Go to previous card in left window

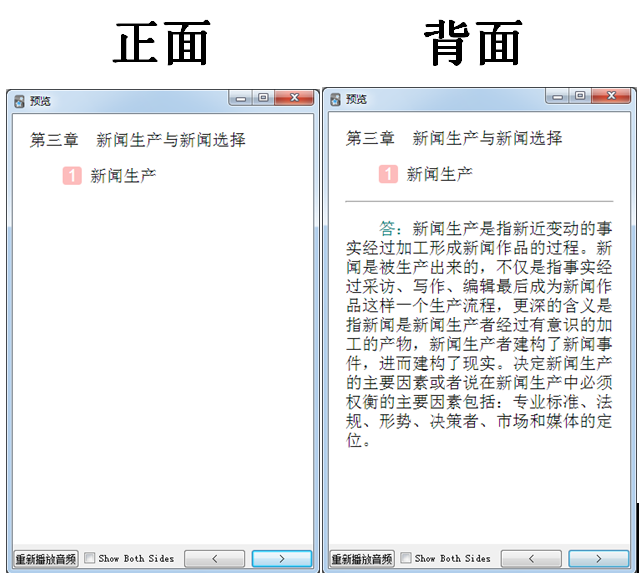(215, 559)
